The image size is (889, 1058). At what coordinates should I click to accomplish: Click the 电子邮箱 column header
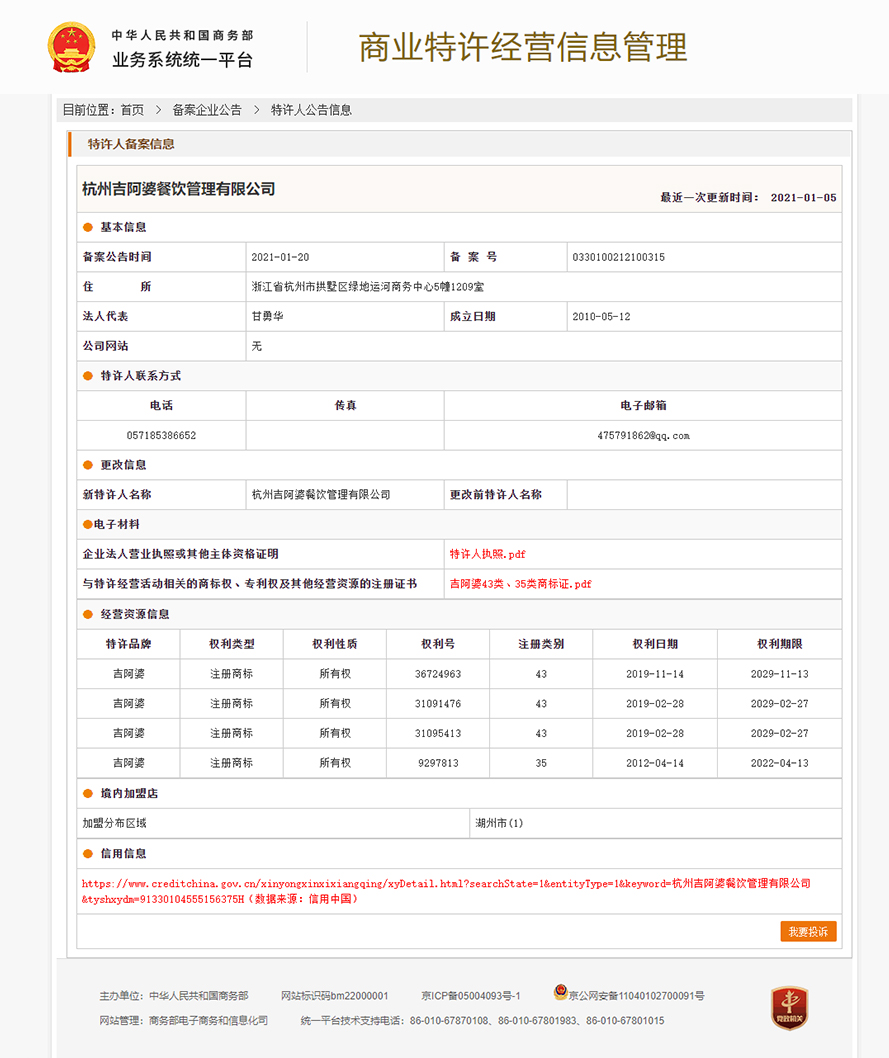pyautogui.click(x=643, y=406)
